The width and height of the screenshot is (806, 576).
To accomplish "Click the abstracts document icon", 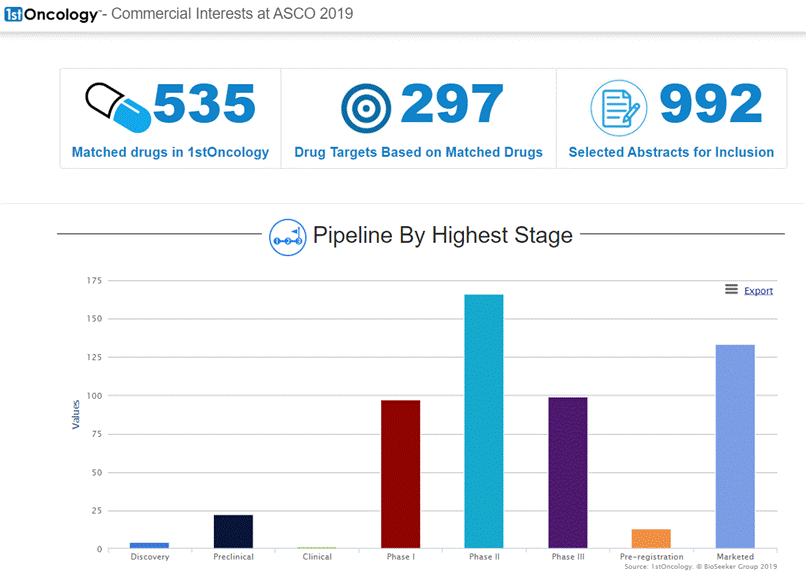I will [x=619, y=108].
